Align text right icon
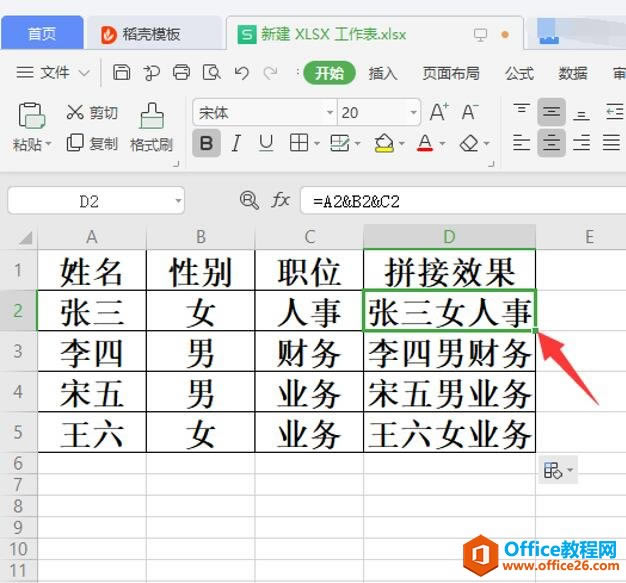 (581, 143)
